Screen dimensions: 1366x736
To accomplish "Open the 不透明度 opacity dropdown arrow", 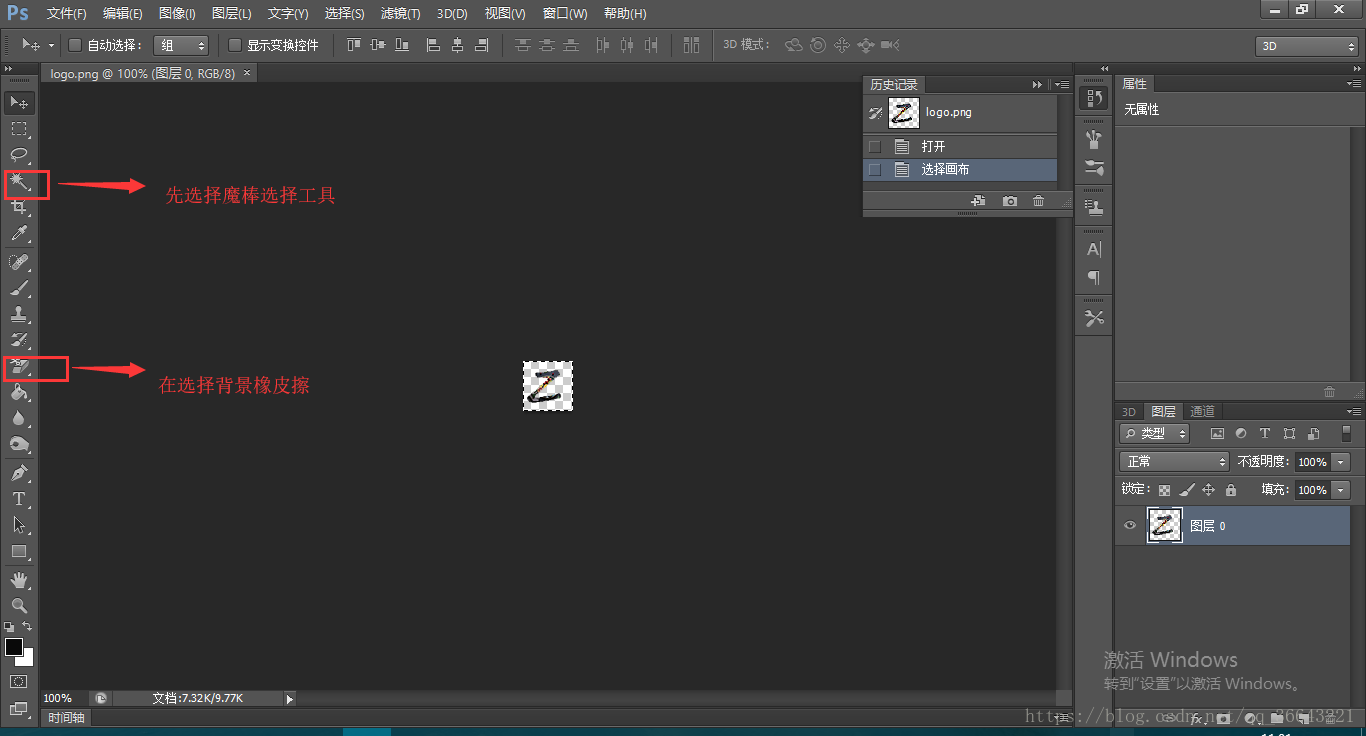I will pyautogui.click(x=1341, y=462).
